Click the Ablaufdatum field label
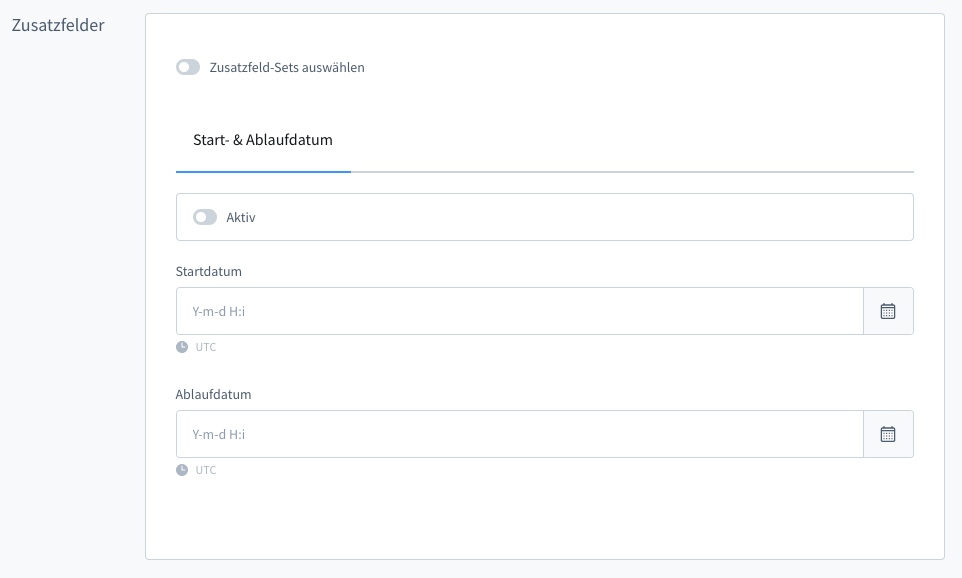962x578 pixels. tap(213, 394)
